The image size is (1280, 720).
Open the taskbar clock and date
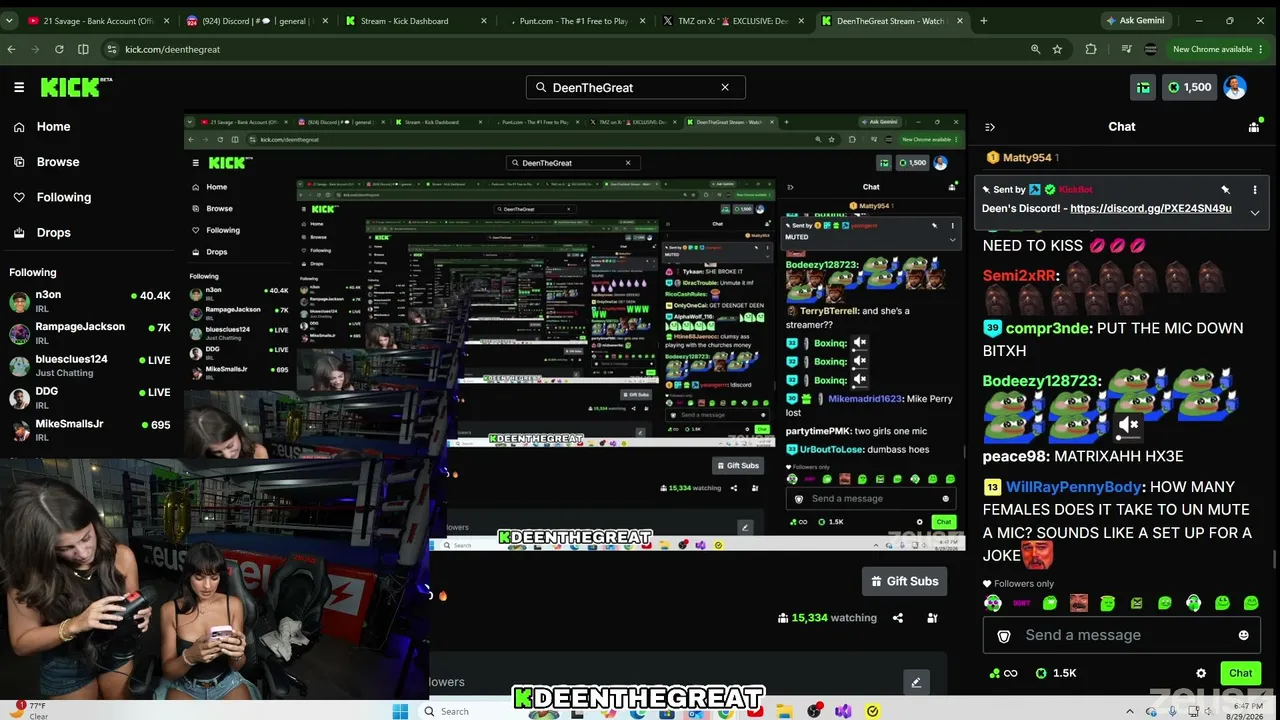(x=1250, y=711)
